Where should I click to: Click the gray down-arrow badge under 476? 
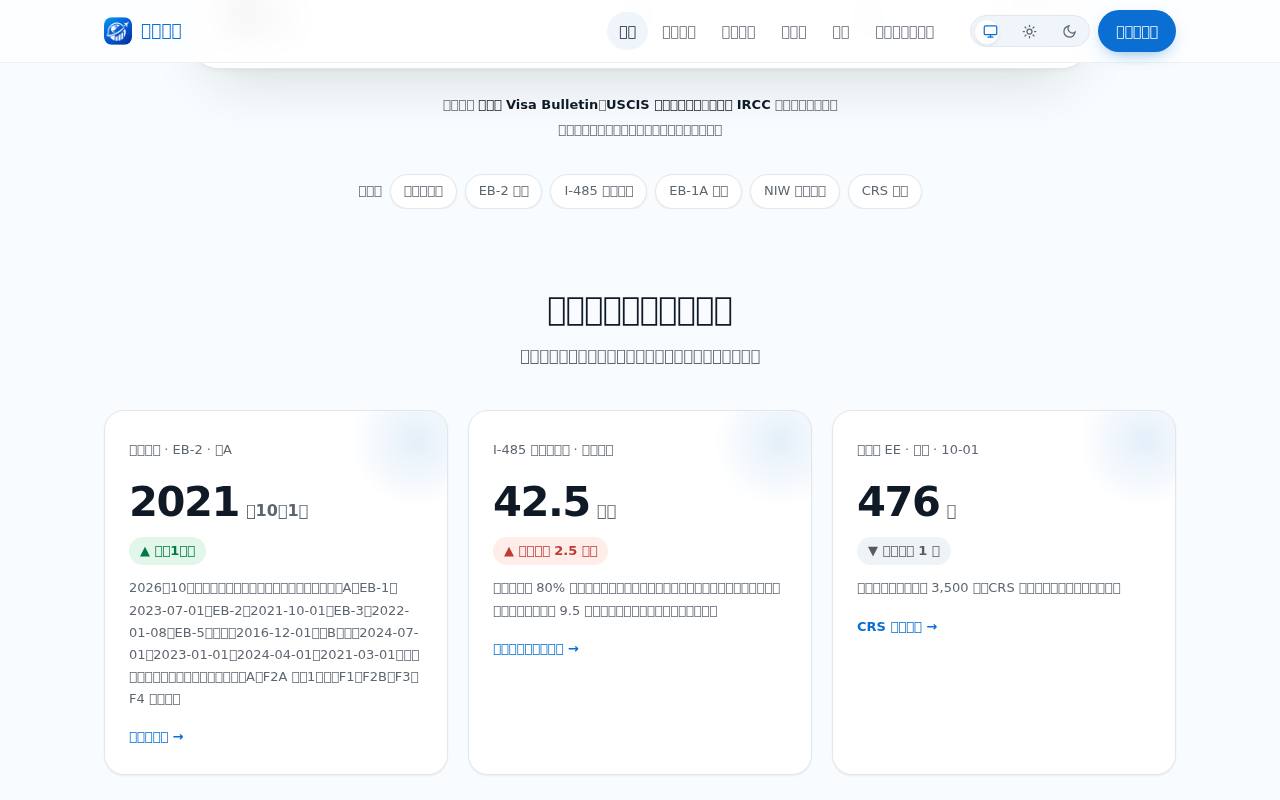[x=904, y=551]
